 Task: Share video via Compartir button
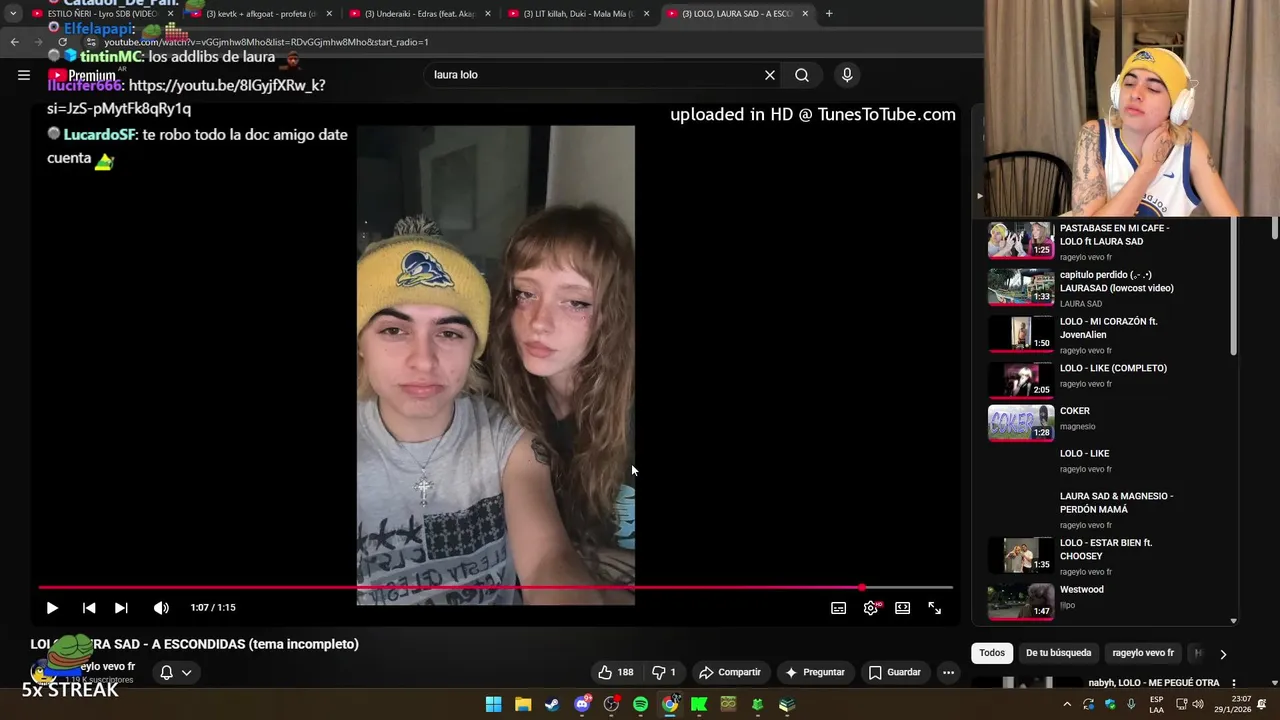(x=730, y=672)
